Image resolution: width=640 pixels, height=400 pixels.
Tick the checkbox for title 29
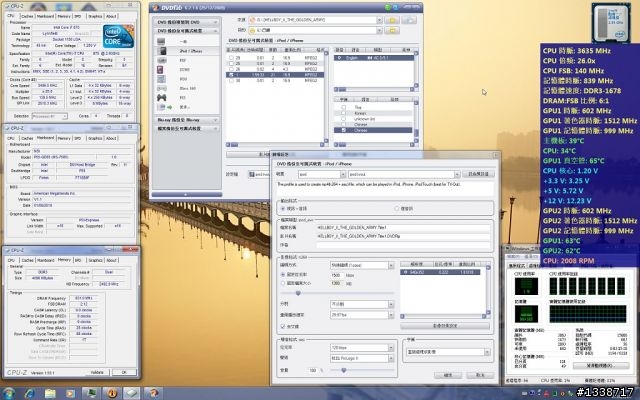[x=231, y=58]
